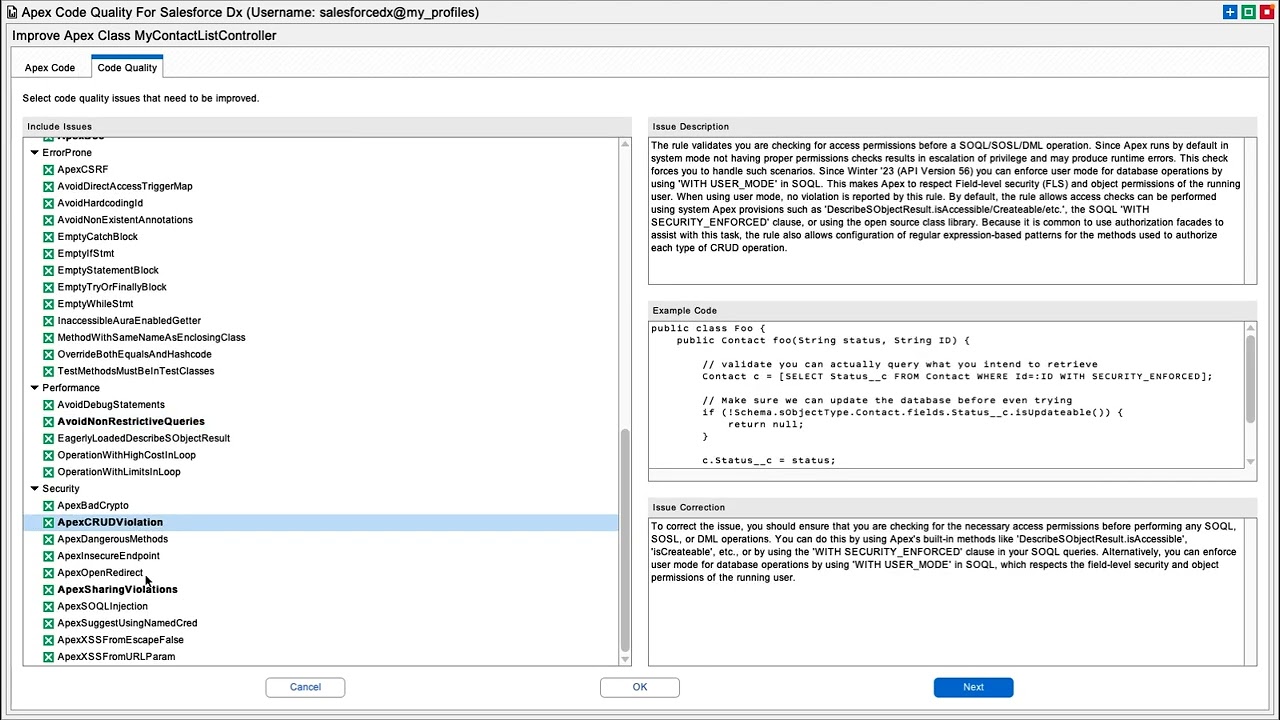Screen dimensions: 1280x720
Task: Select the ApexSharingViolations issue
Action: (117, 590)
